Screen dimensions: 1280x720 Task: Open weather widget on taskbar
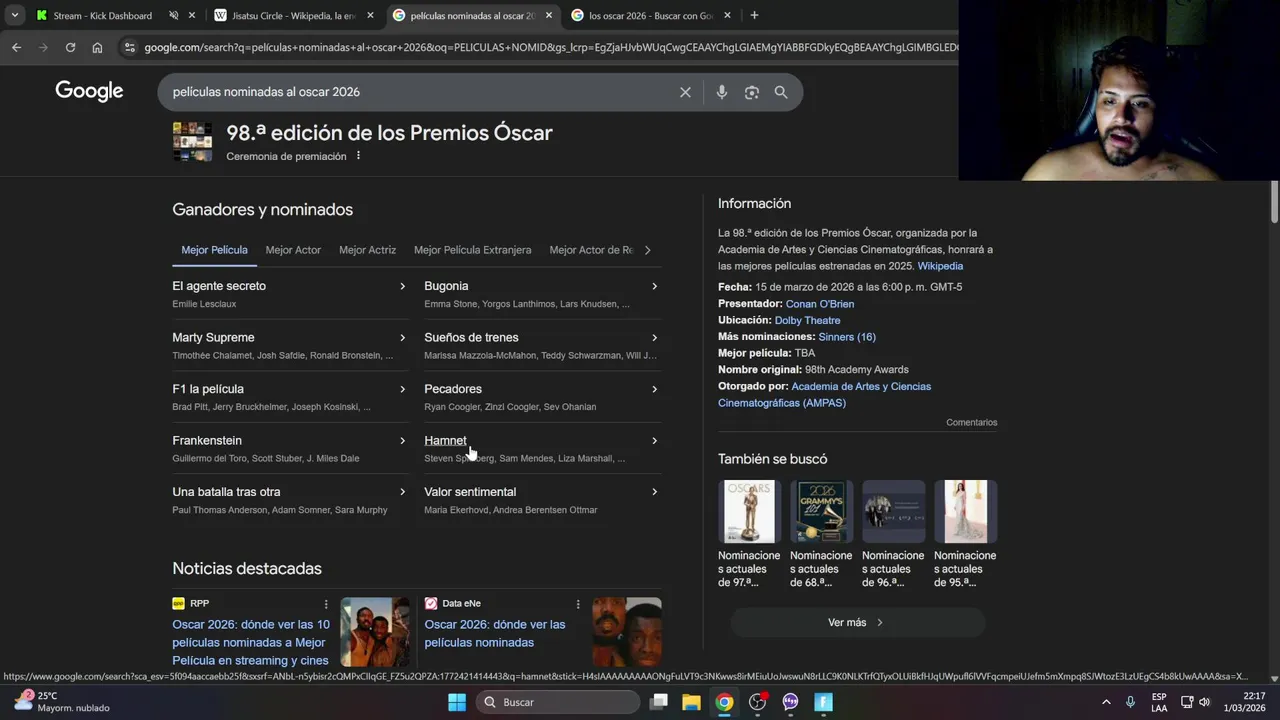coord(62,702)
